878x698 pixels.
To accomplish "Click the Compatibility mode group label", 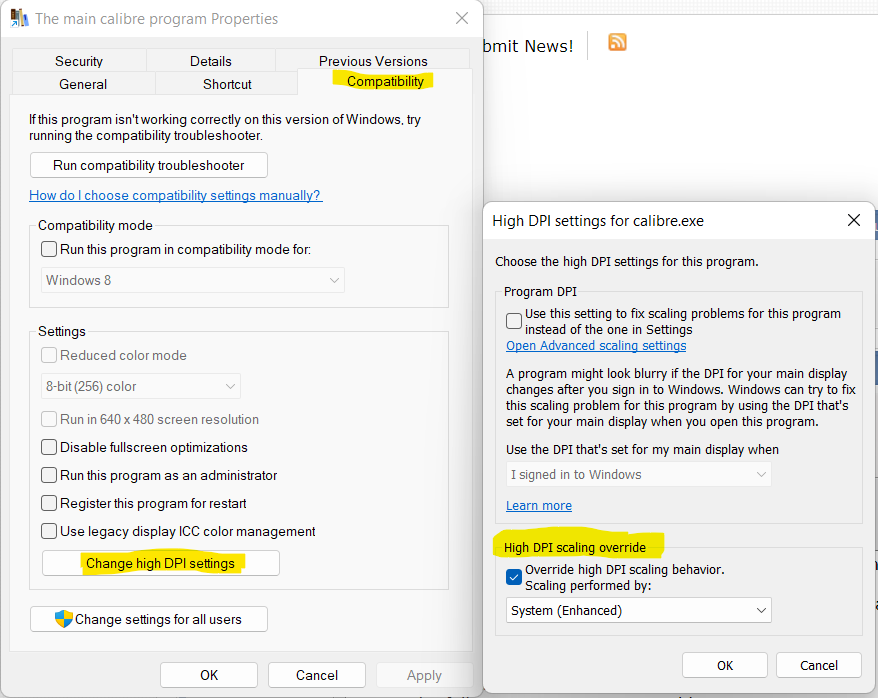I will click(x=95, y=226).
